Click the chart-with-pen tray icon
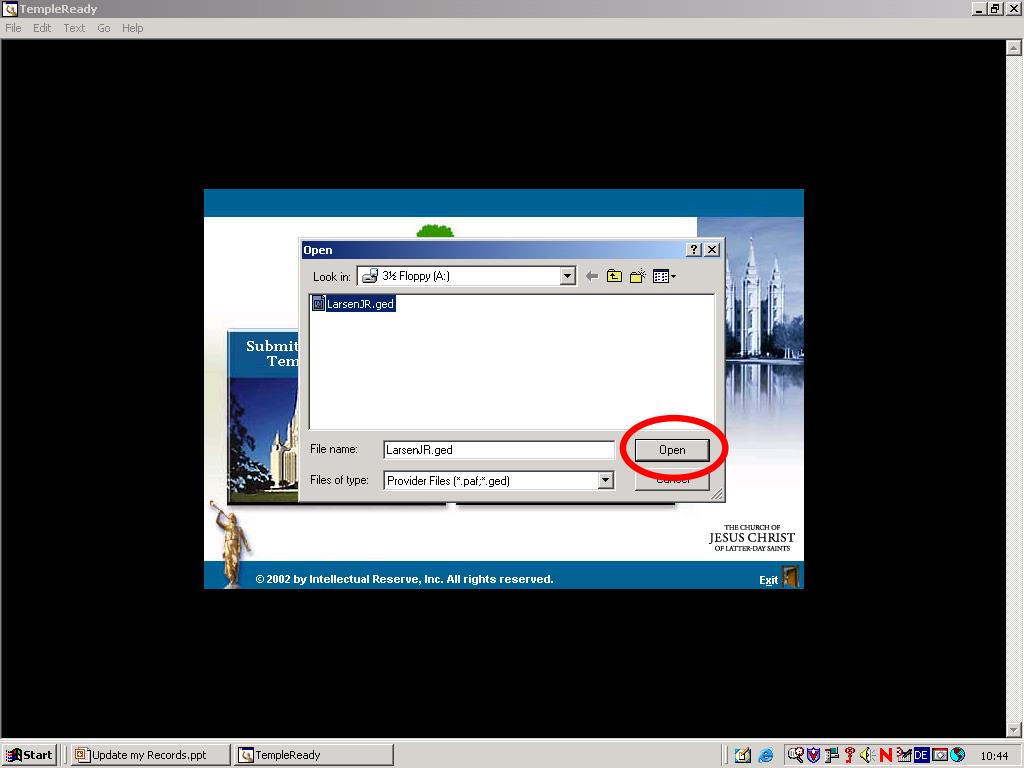 coord(904,756)
